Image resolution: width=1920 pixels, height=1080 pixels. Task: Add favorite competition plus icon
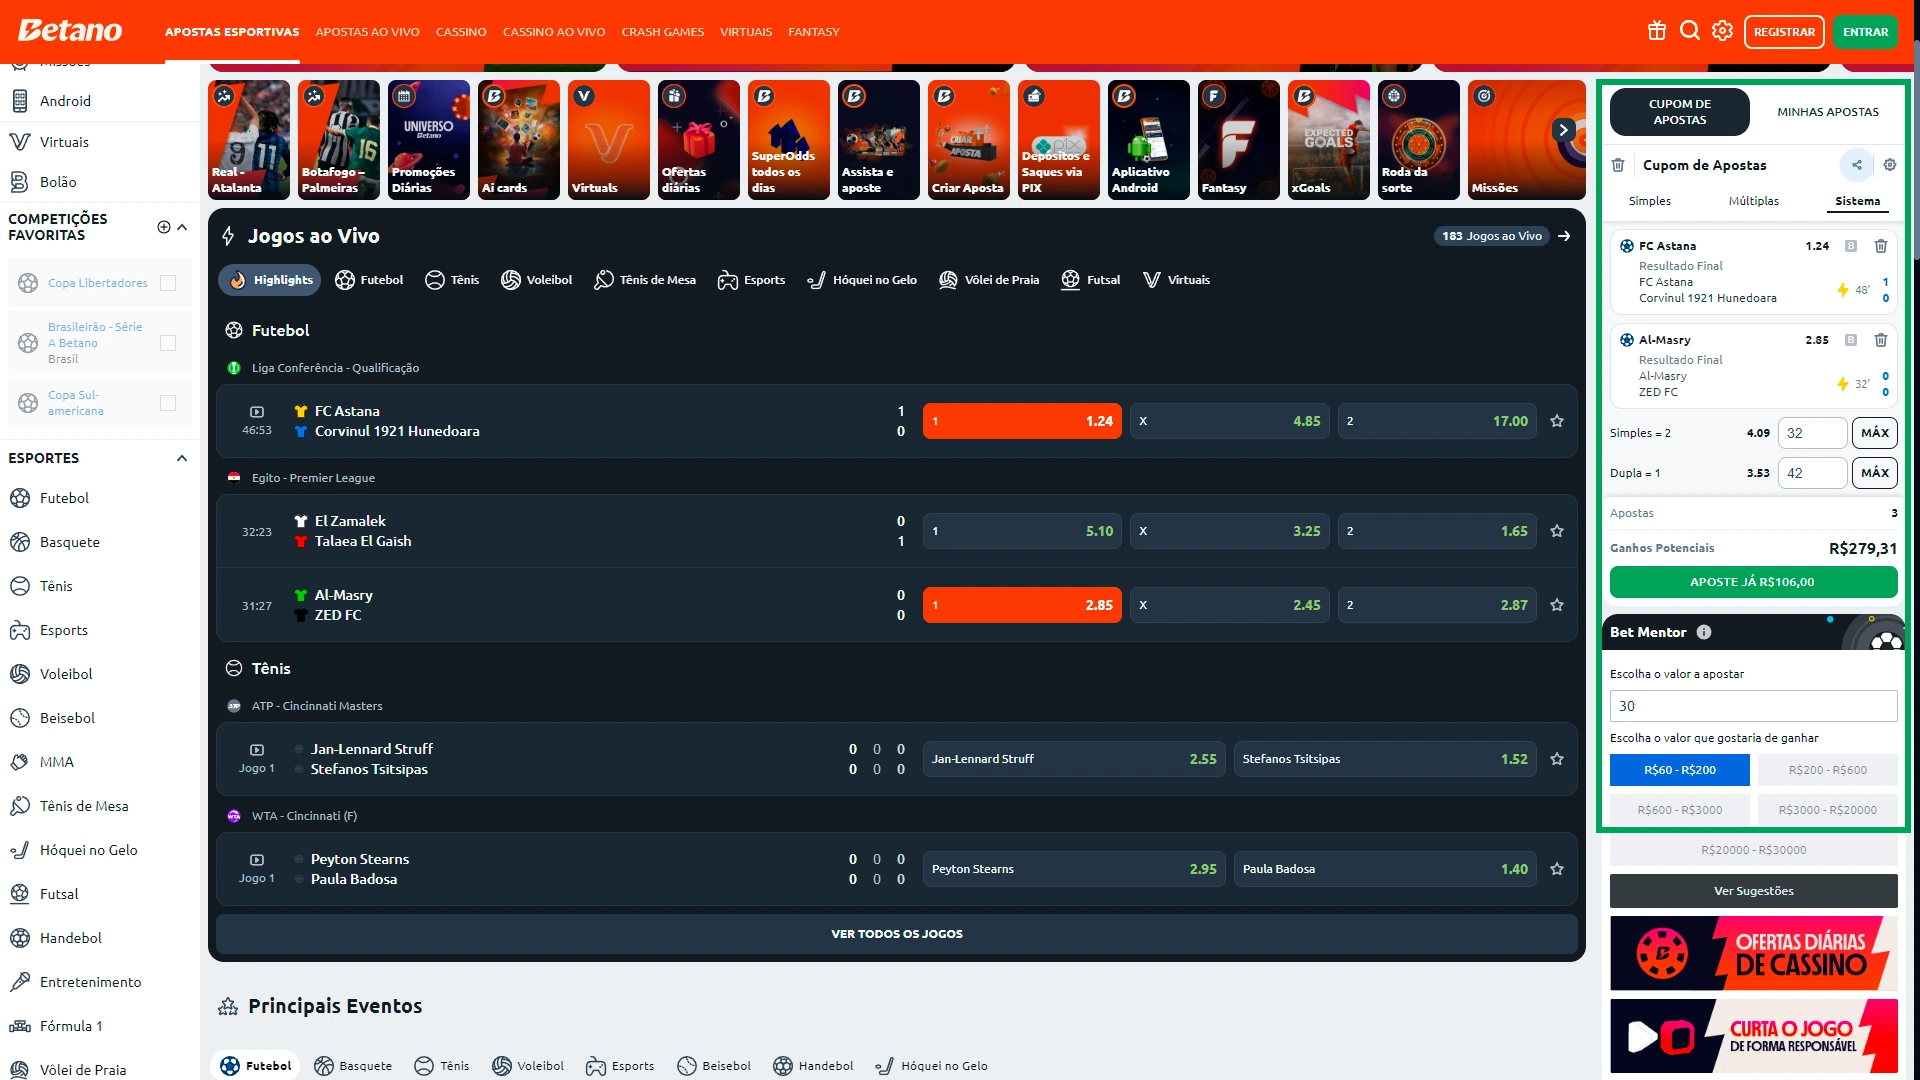tap(164, 227)
